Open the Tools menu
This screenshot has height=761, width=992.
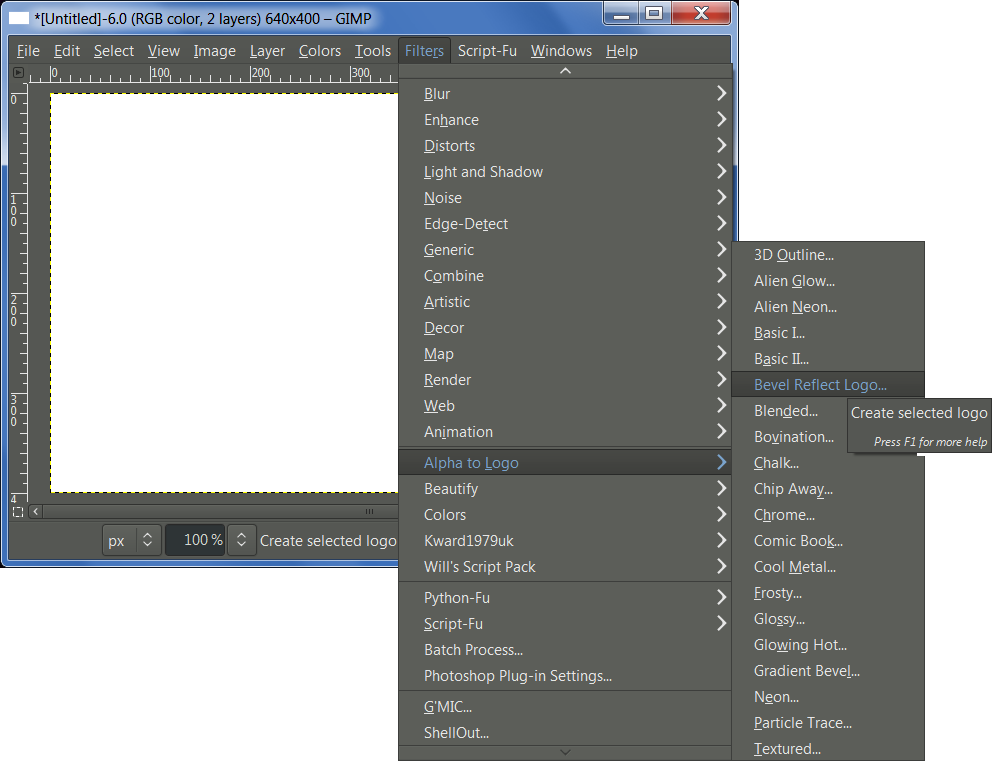point(373,51)
